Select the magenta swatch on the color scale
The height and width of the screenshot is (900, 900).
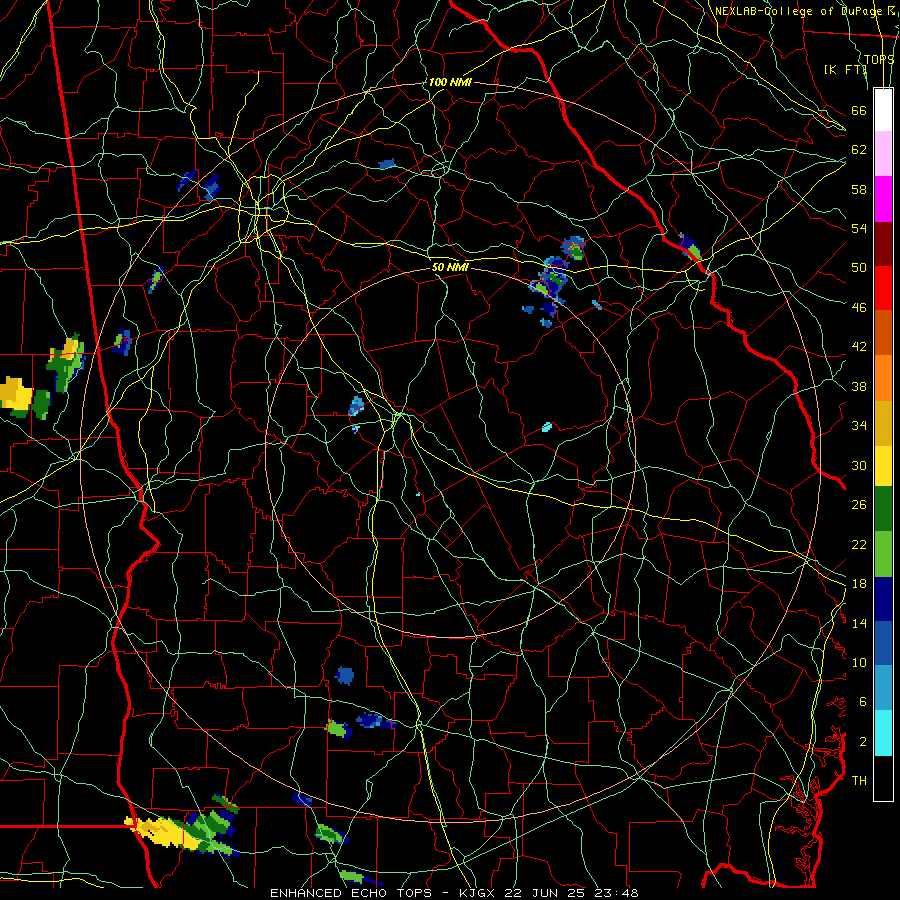(x=883, y=199)
